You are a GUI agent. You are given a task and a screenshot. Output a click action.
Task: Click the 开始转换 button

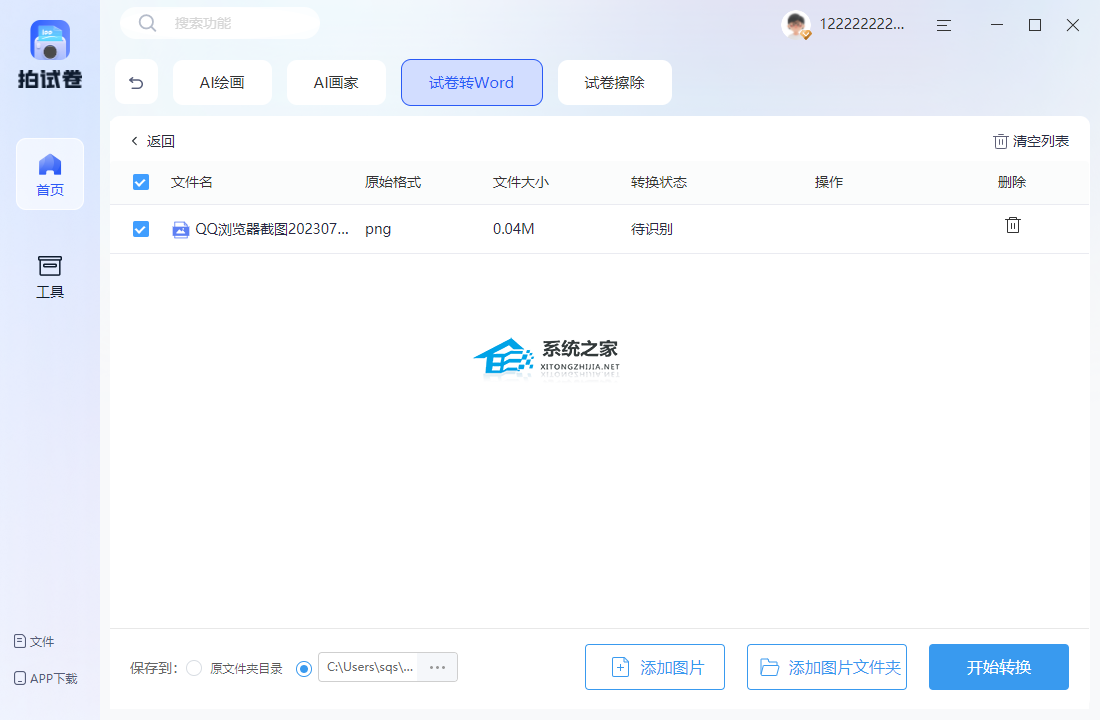click(x=998, y=667)
